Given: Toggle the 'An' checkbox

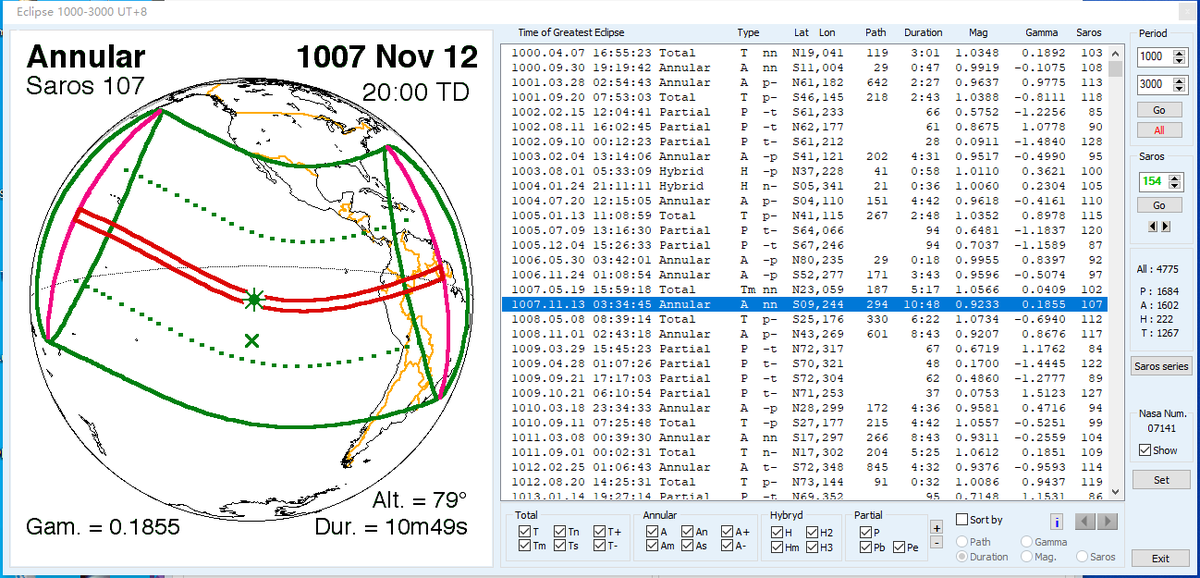Looking at the screenshot, I should [x=687, y=532].
